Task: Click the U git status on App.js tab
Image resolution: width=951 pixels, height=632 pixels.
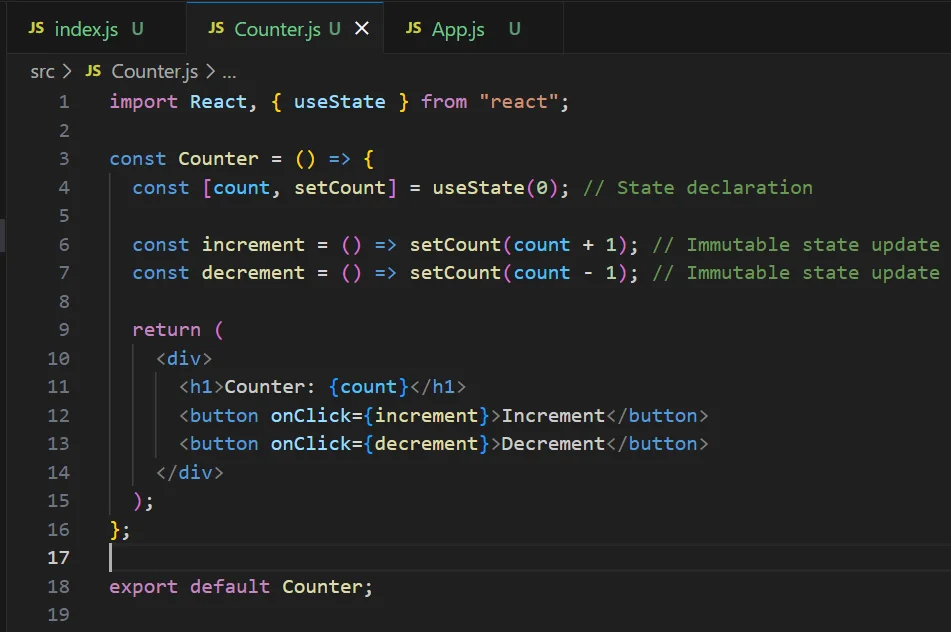Action: 514,29
